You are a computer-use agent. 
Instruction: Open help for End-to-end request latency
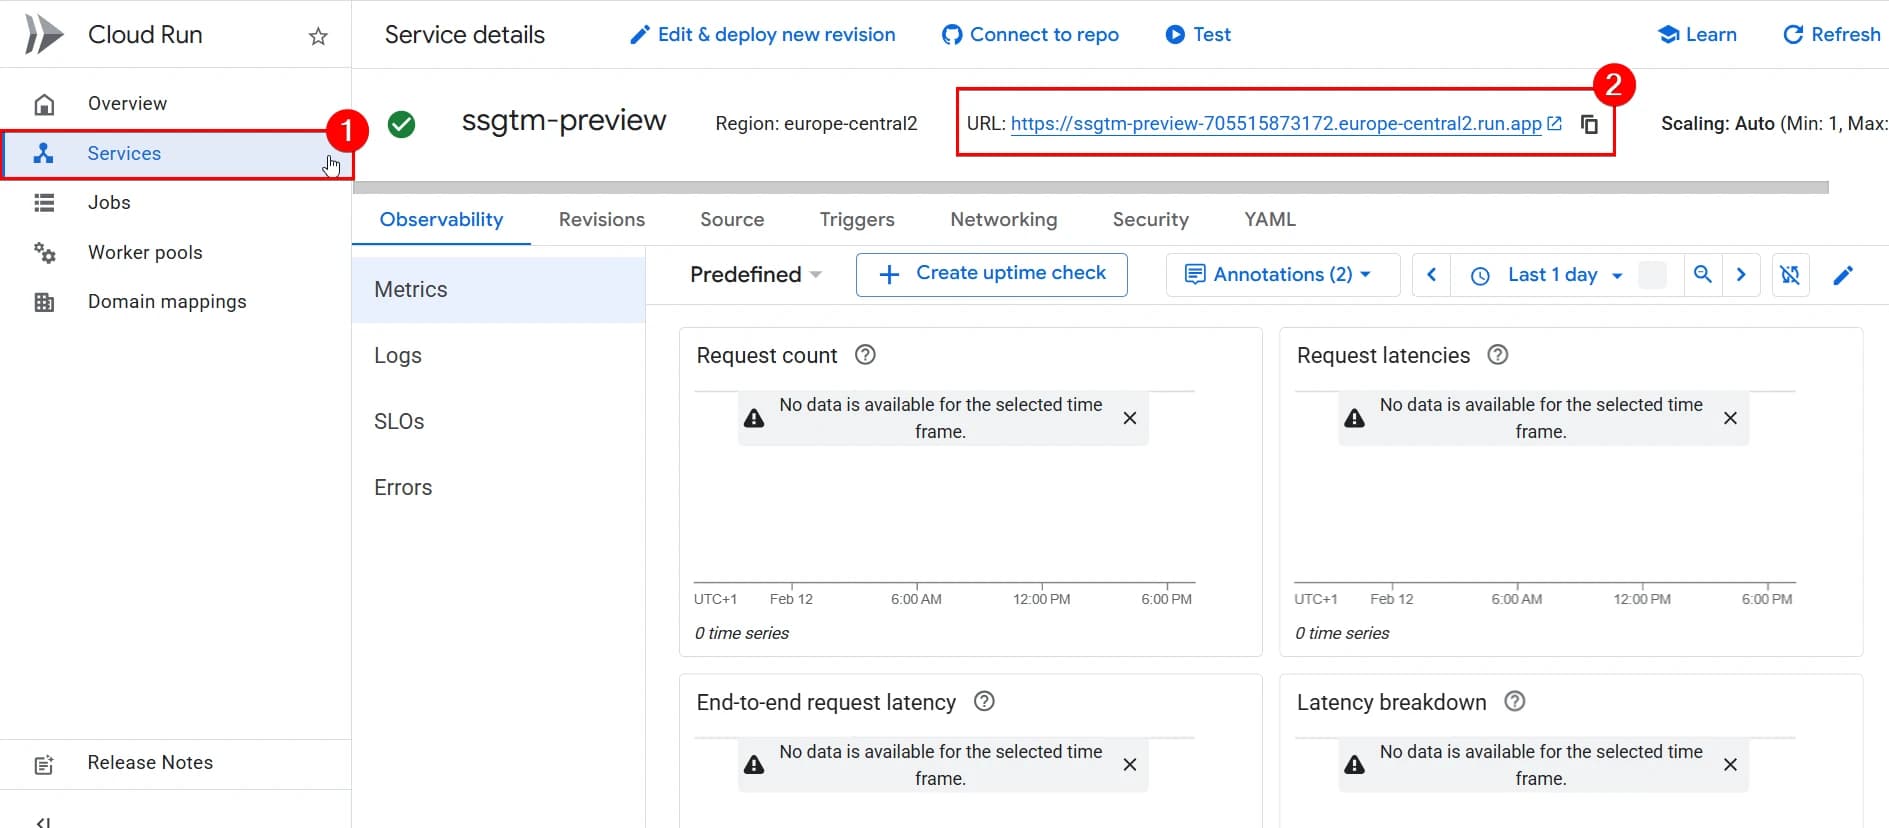pos(984,702)
